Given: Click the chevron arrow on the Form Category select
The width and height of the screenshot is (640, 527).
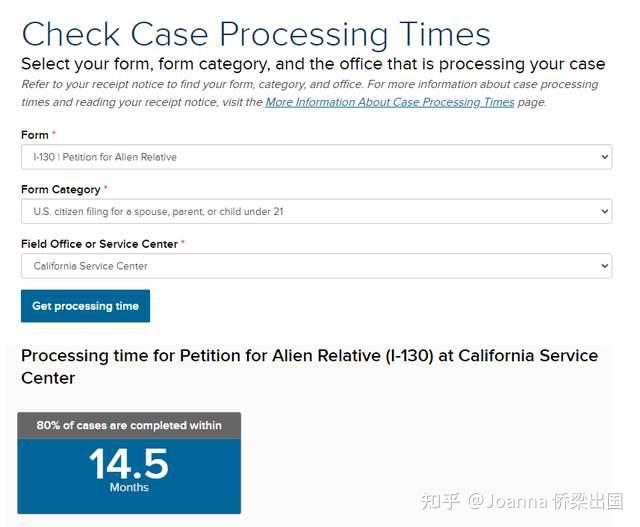Looking at the screenshot, I should [x=604, y=211].
